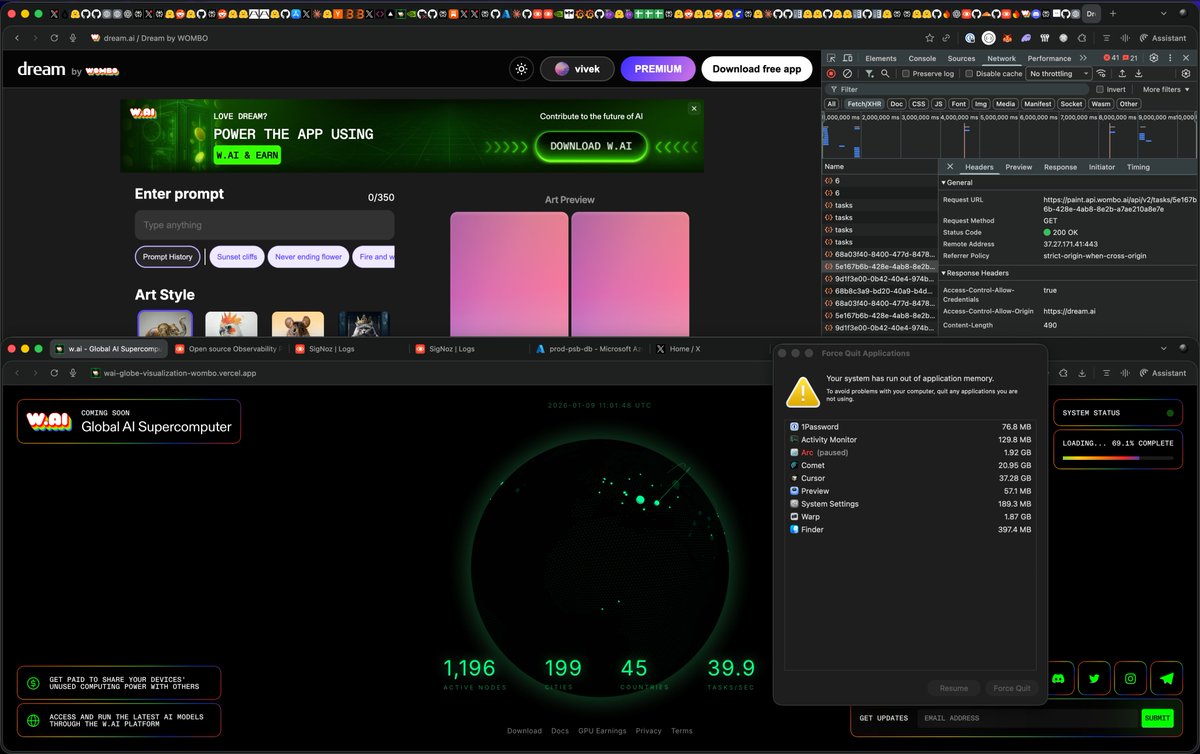Close the request details pane X icon
This screenshot has width=1200, height=754.
click(x=950, y=167)
